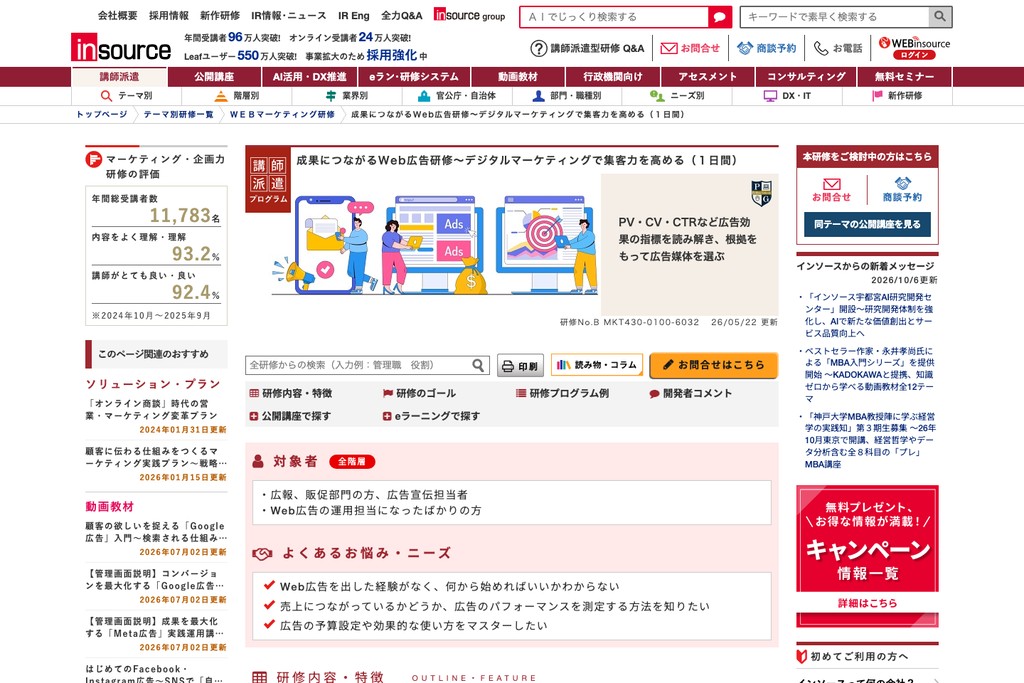Click the 官公庁・自治体 building icon

(424, 96)
